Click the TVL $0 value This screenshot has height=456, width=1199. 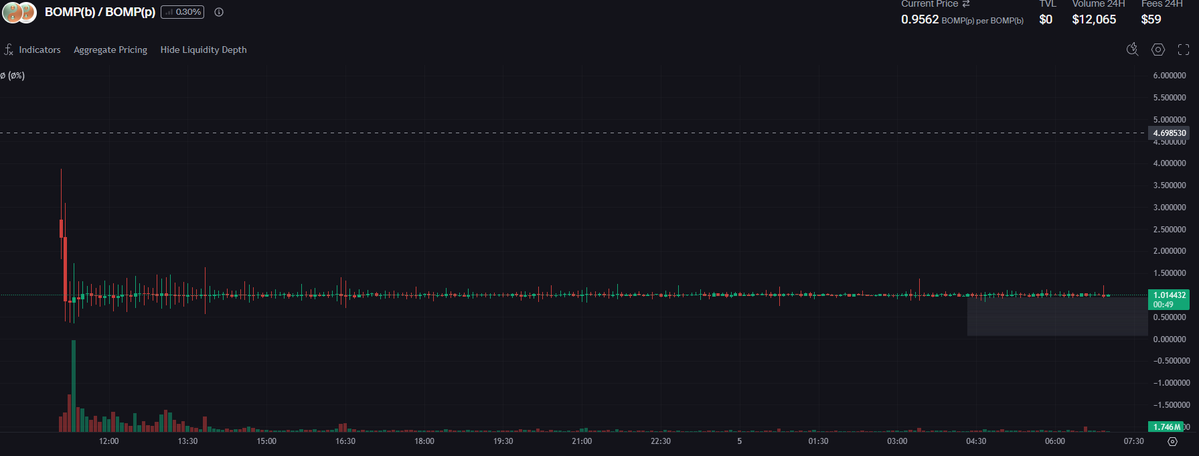1046,20
